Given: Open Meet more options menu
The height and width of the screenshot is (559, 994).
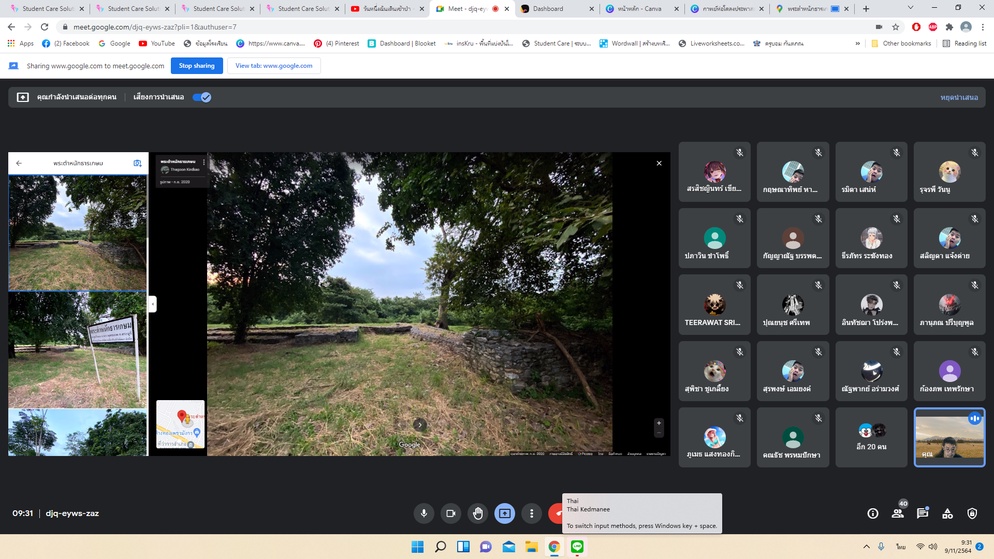Looking at the screenshot, I should 531,513.
